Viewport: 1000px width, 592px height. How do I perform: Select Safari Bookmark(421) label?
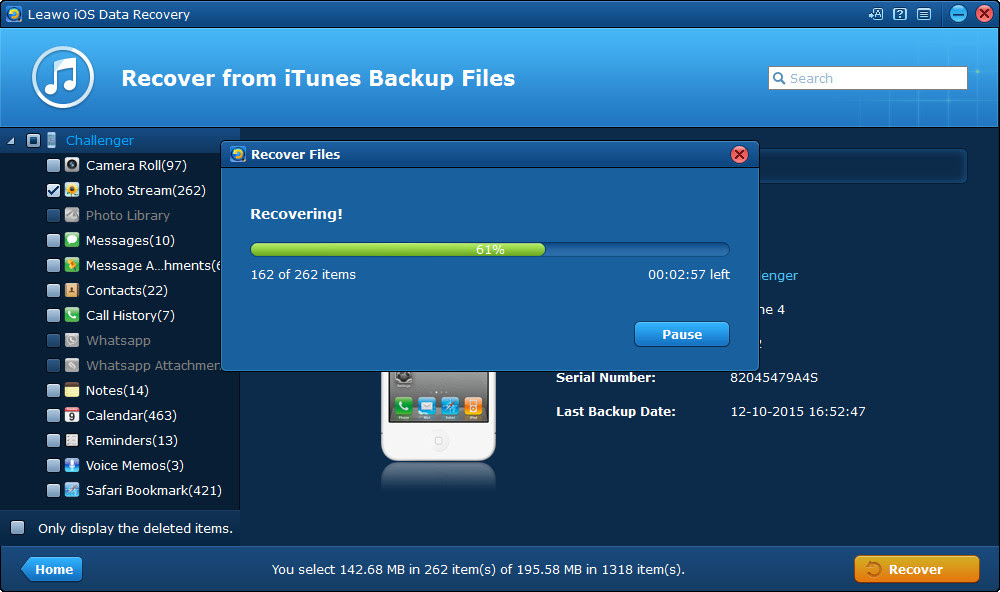click(154, 491)
